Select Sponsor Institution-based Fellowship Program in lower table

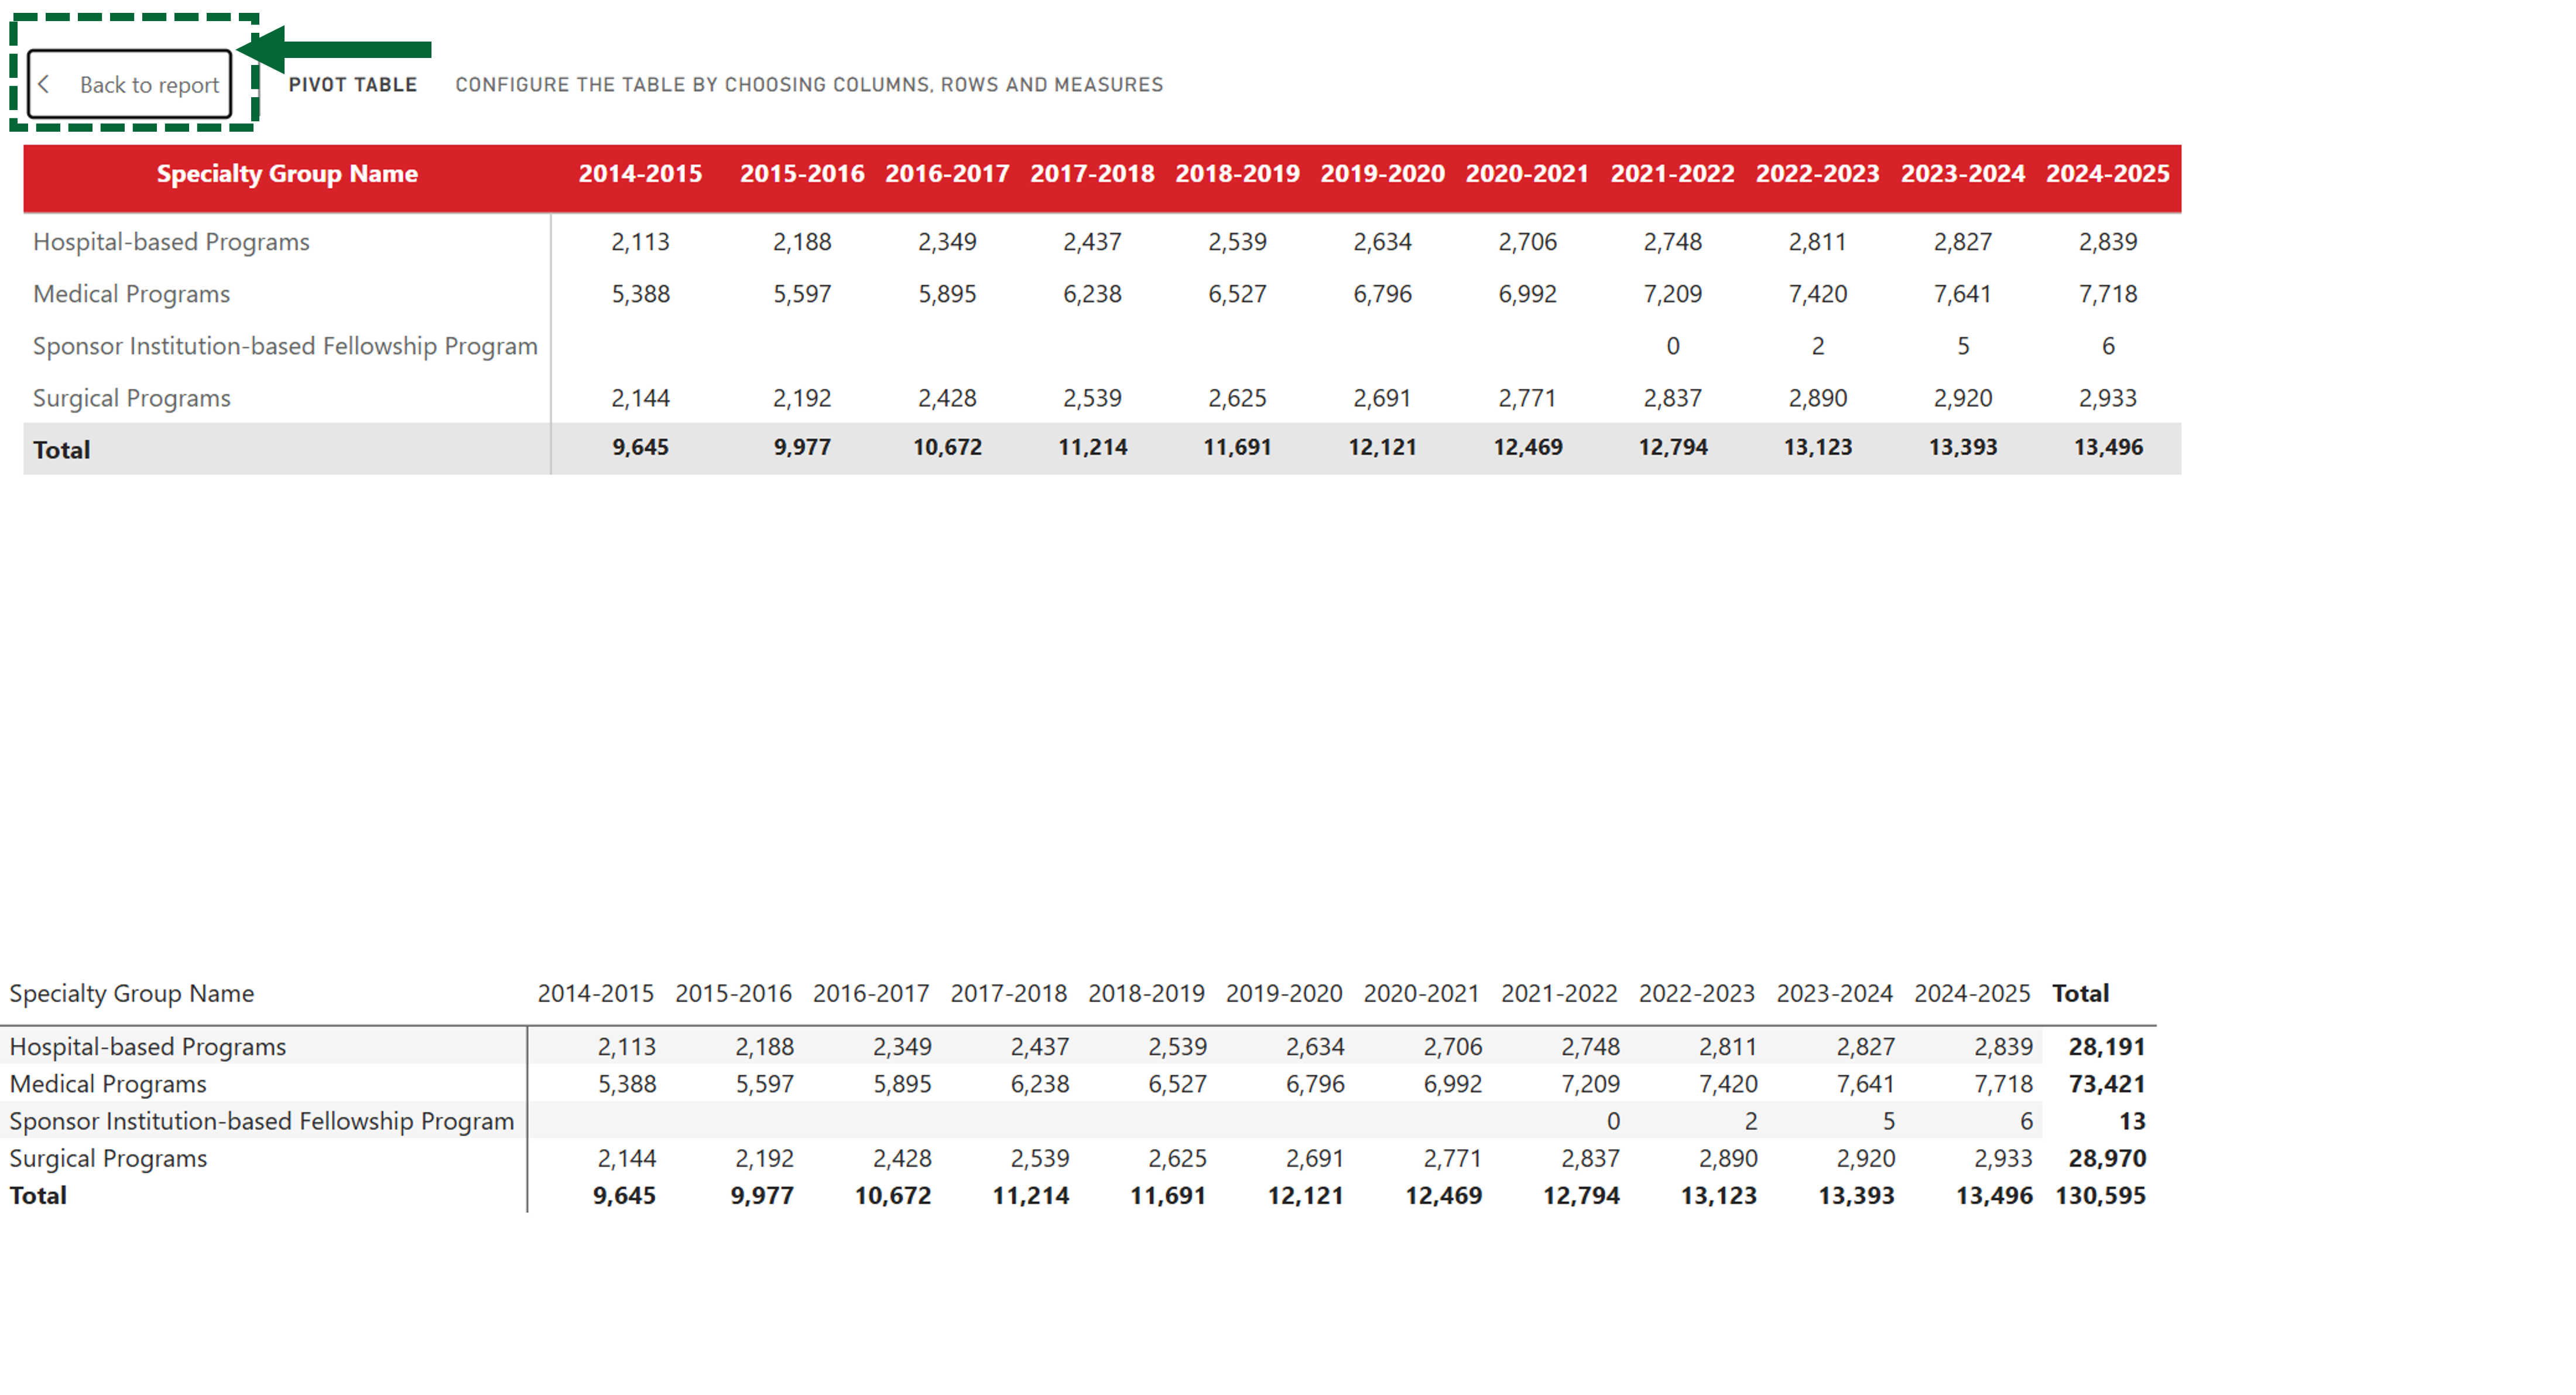click(261, 1121)
